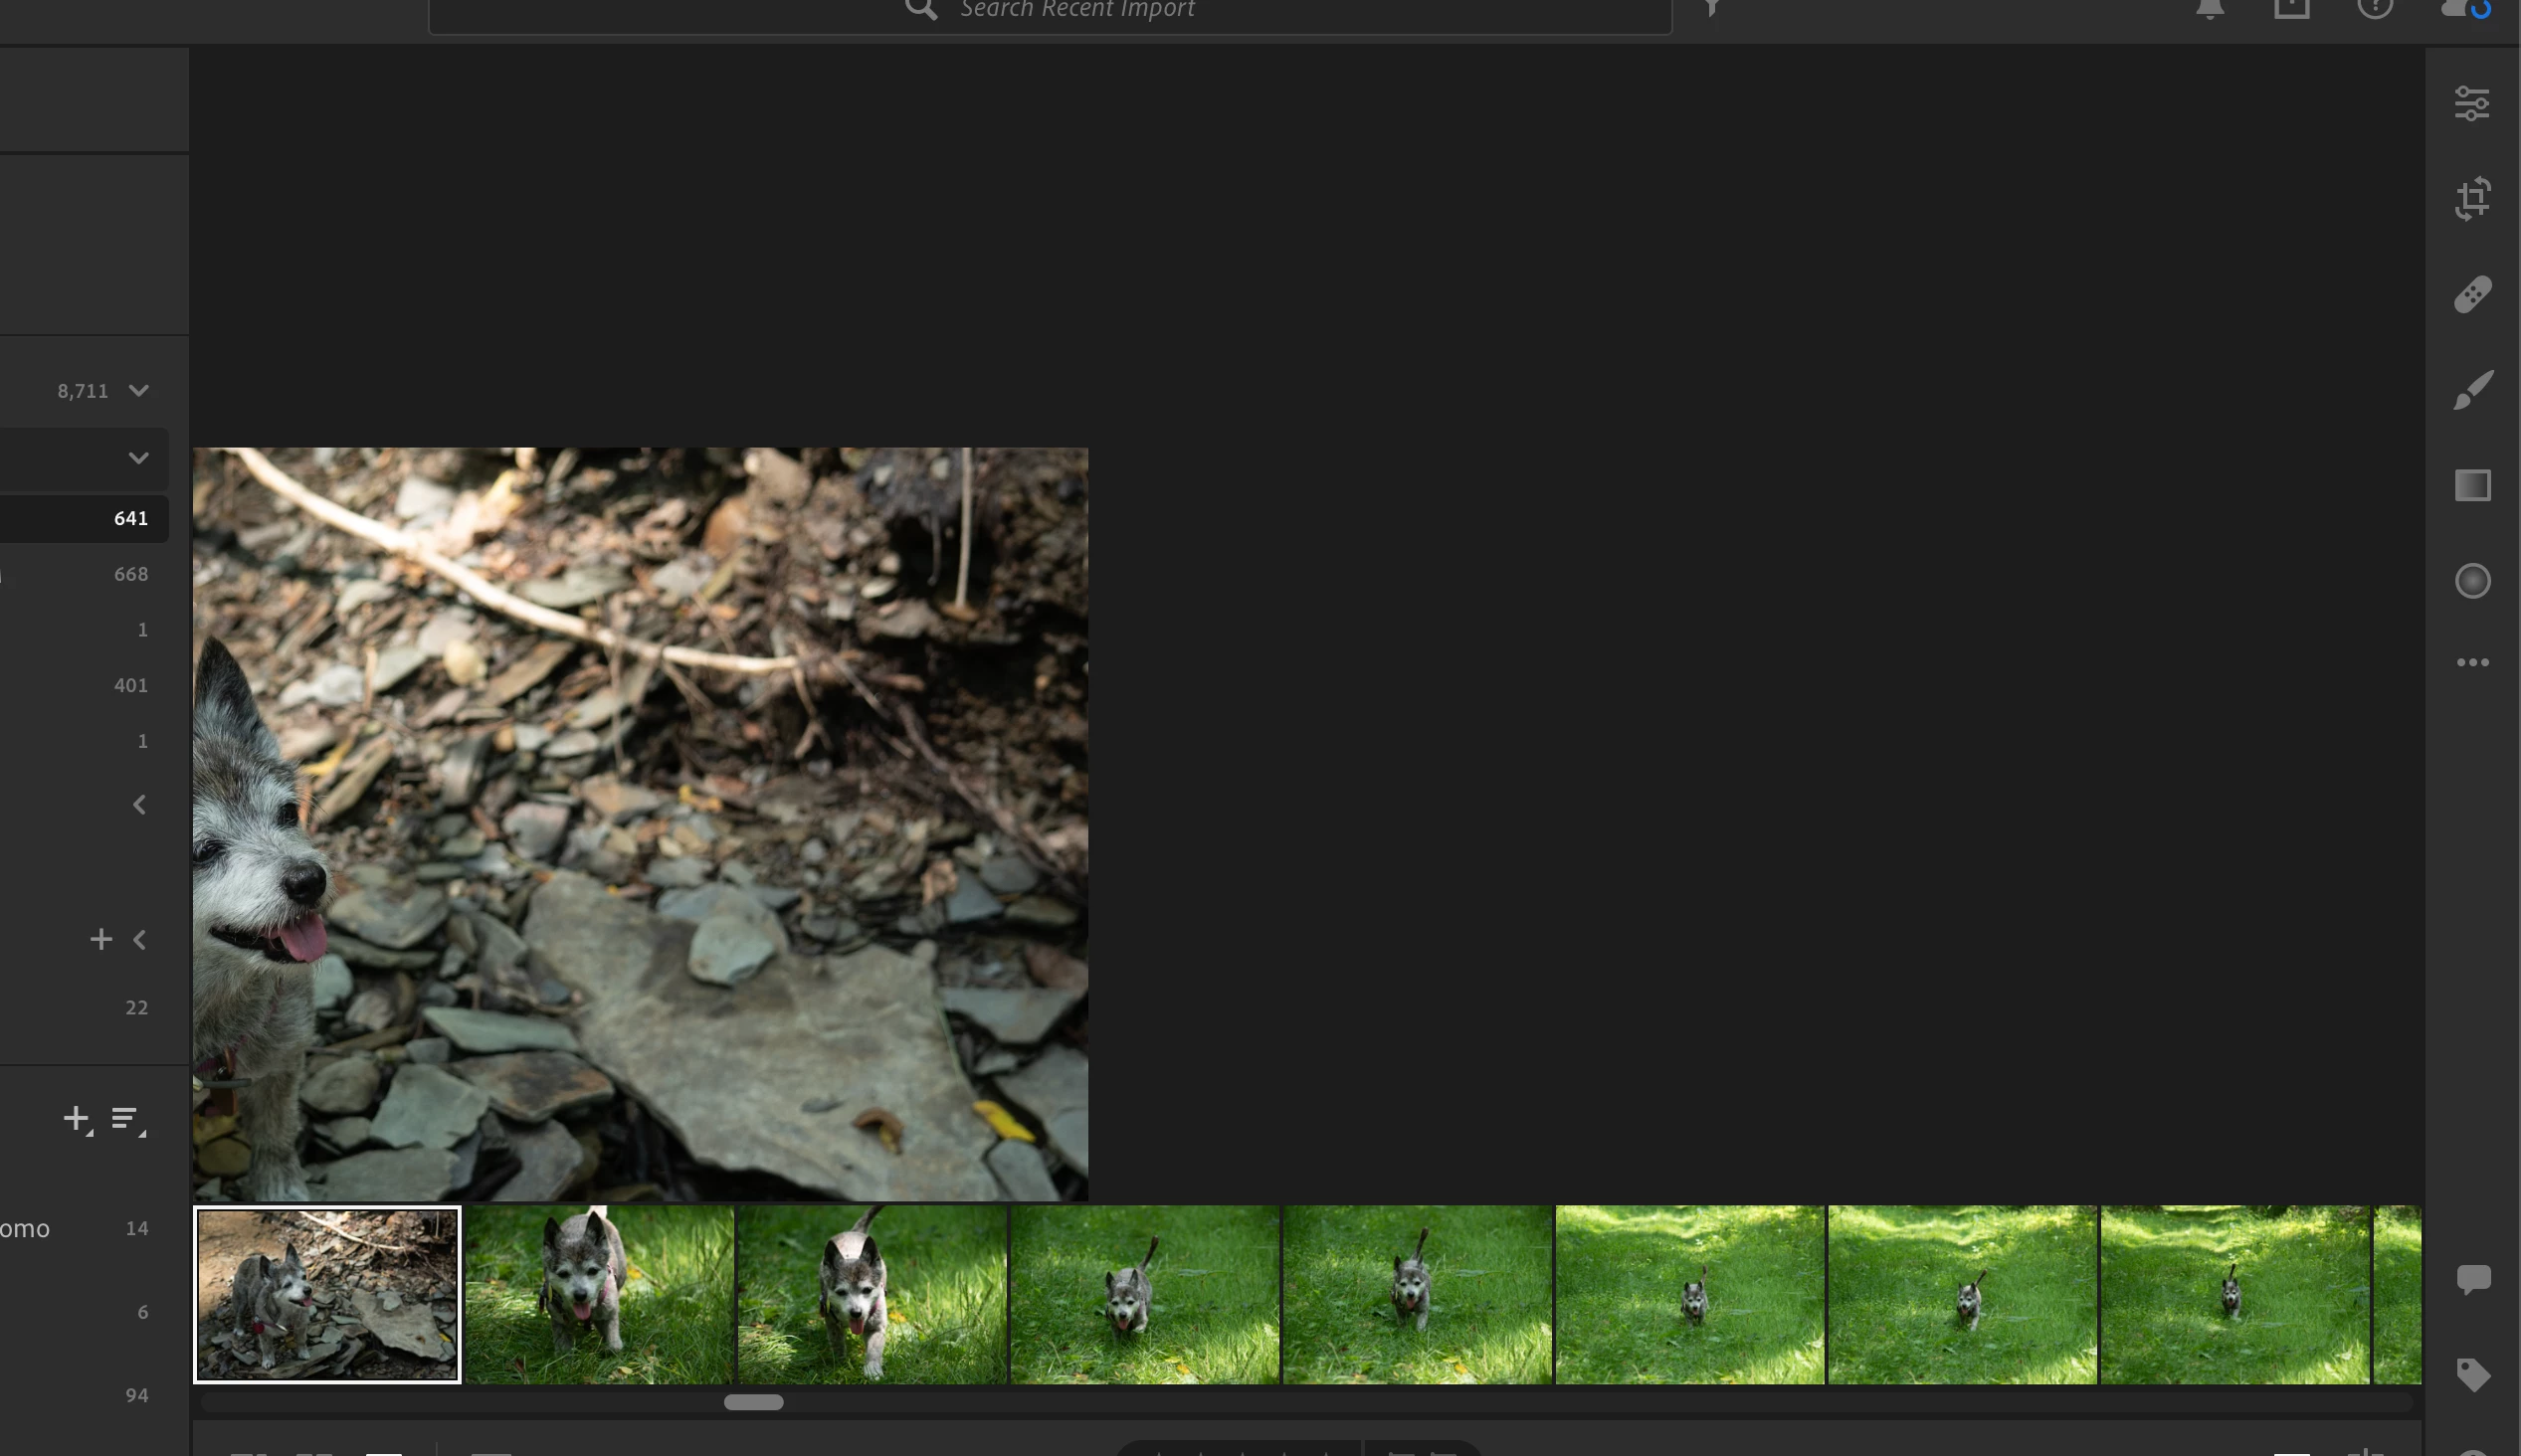This screenshot has height=1456, width=2521.
Task: Collapse the section showing 8,711 photos
Action: 139,390
